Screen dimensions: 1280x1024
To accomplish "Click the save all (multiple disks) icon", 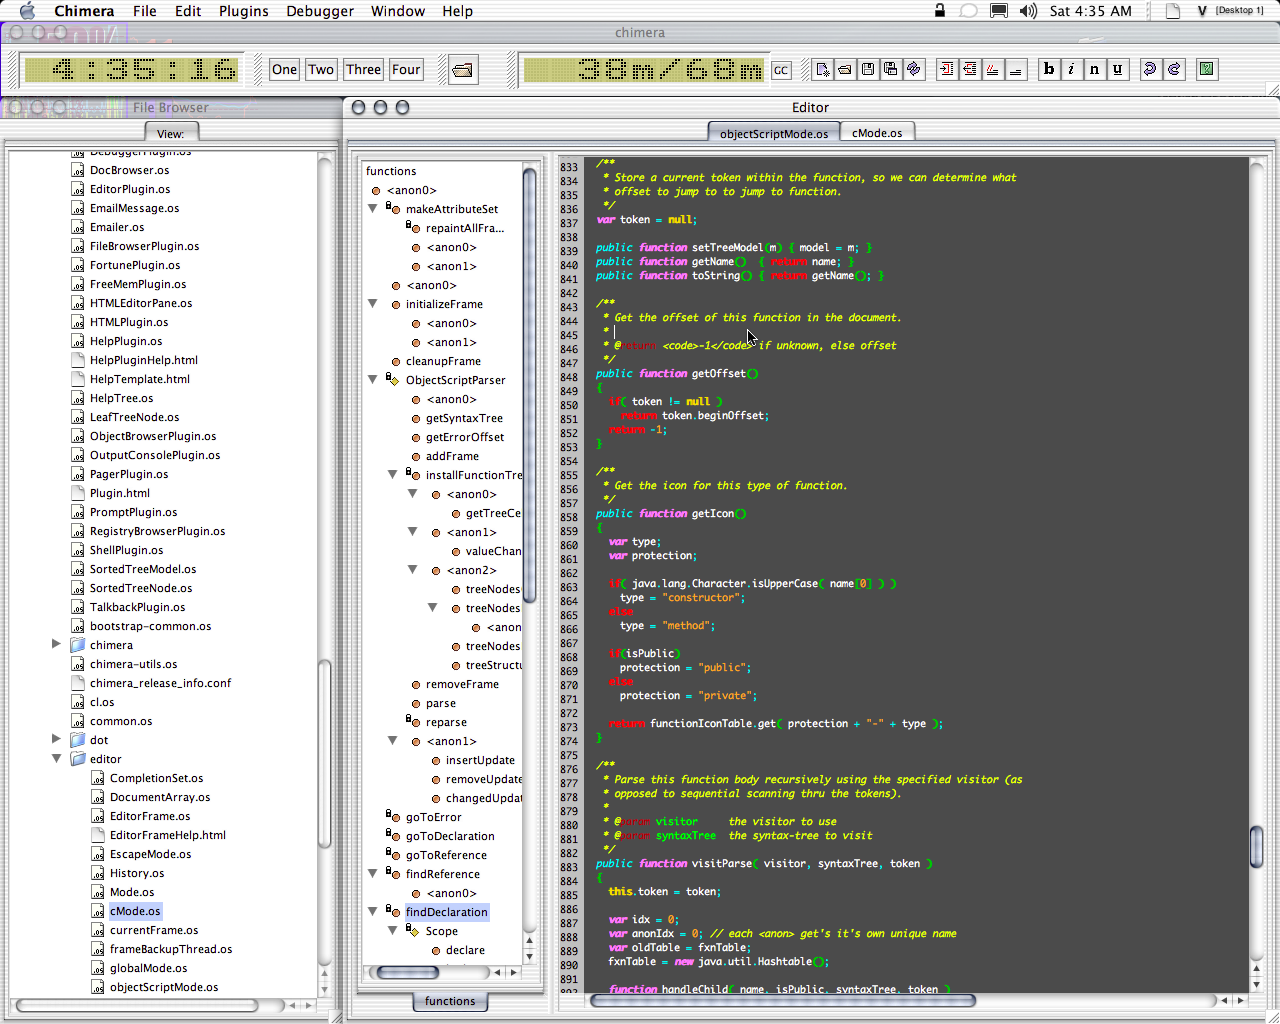I will pyautogui.click(x=890, y=69).
